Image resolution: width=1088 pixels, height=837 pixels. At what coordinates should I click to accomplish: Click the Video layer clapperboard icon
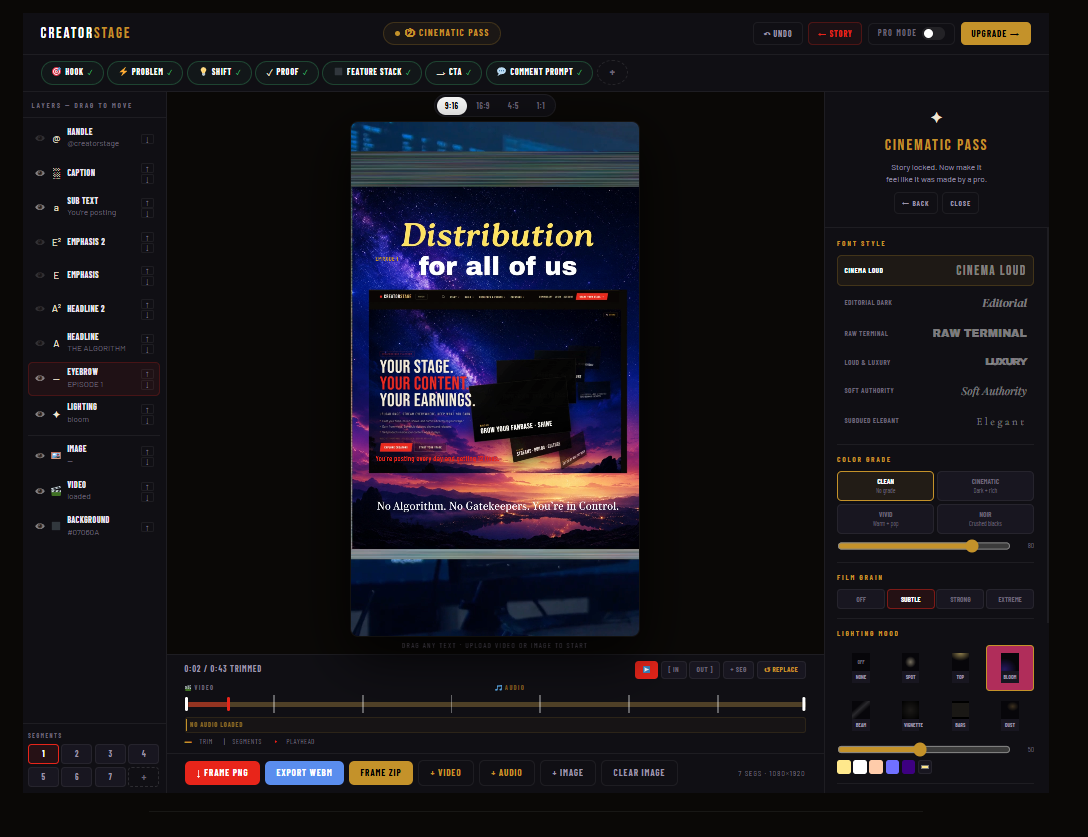point(56,491)
